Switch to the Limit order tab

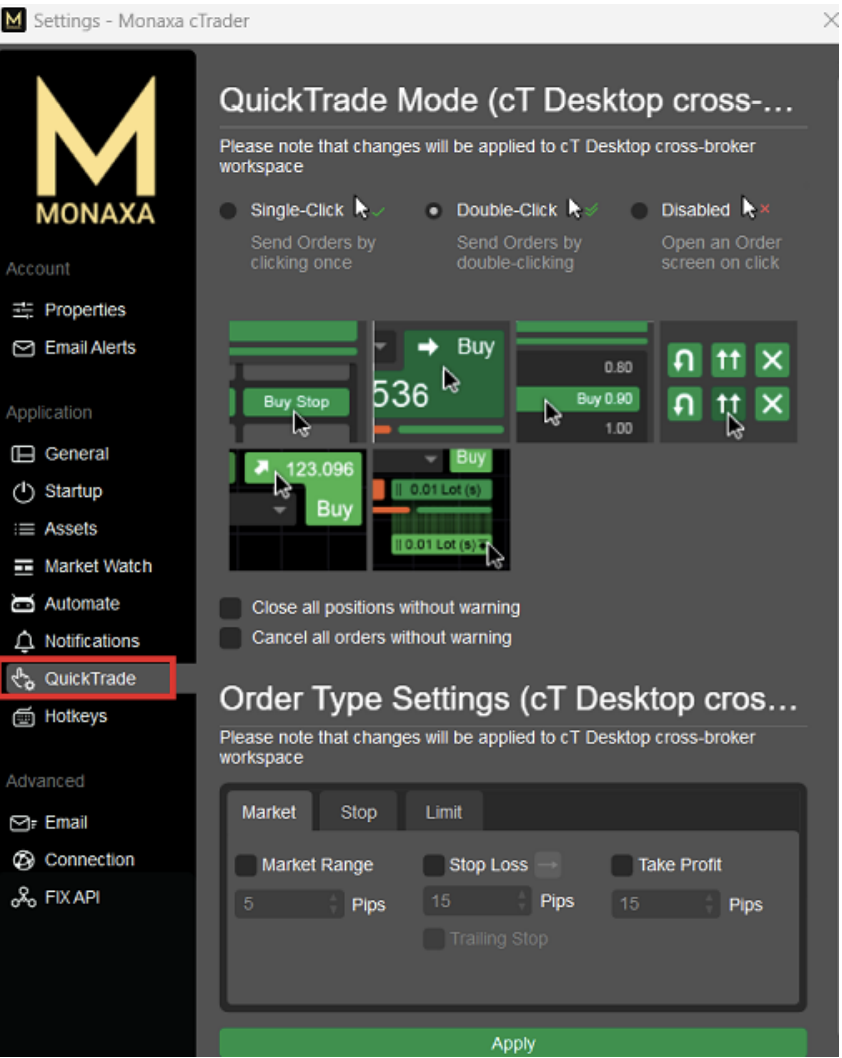tap(444, 812)
